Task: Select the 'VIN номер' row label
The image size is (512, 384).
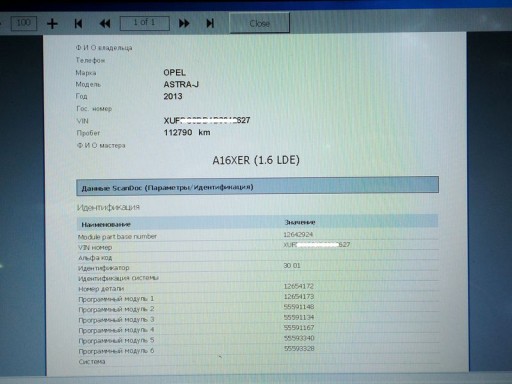Action: [95, 247]
